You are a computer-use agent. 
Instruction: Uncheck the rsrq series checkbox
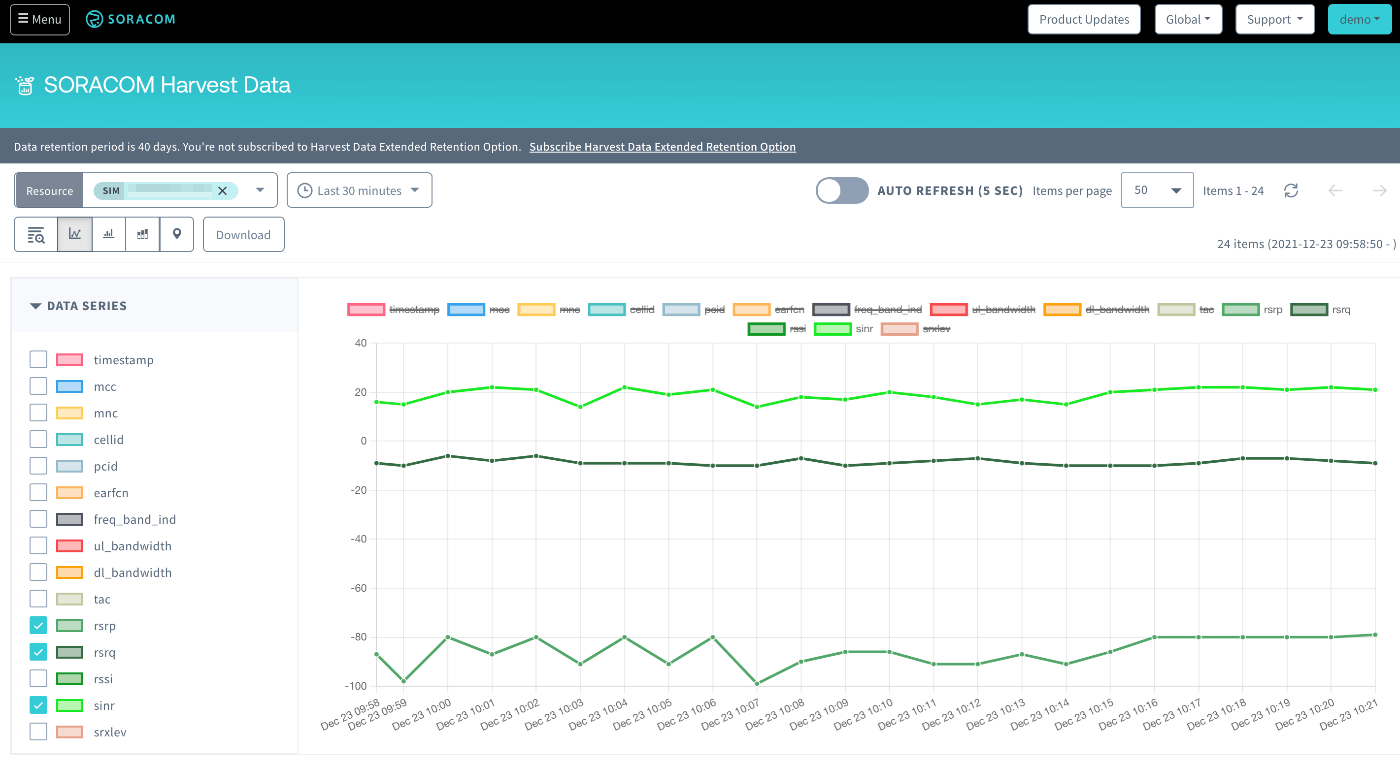(38, 652)
